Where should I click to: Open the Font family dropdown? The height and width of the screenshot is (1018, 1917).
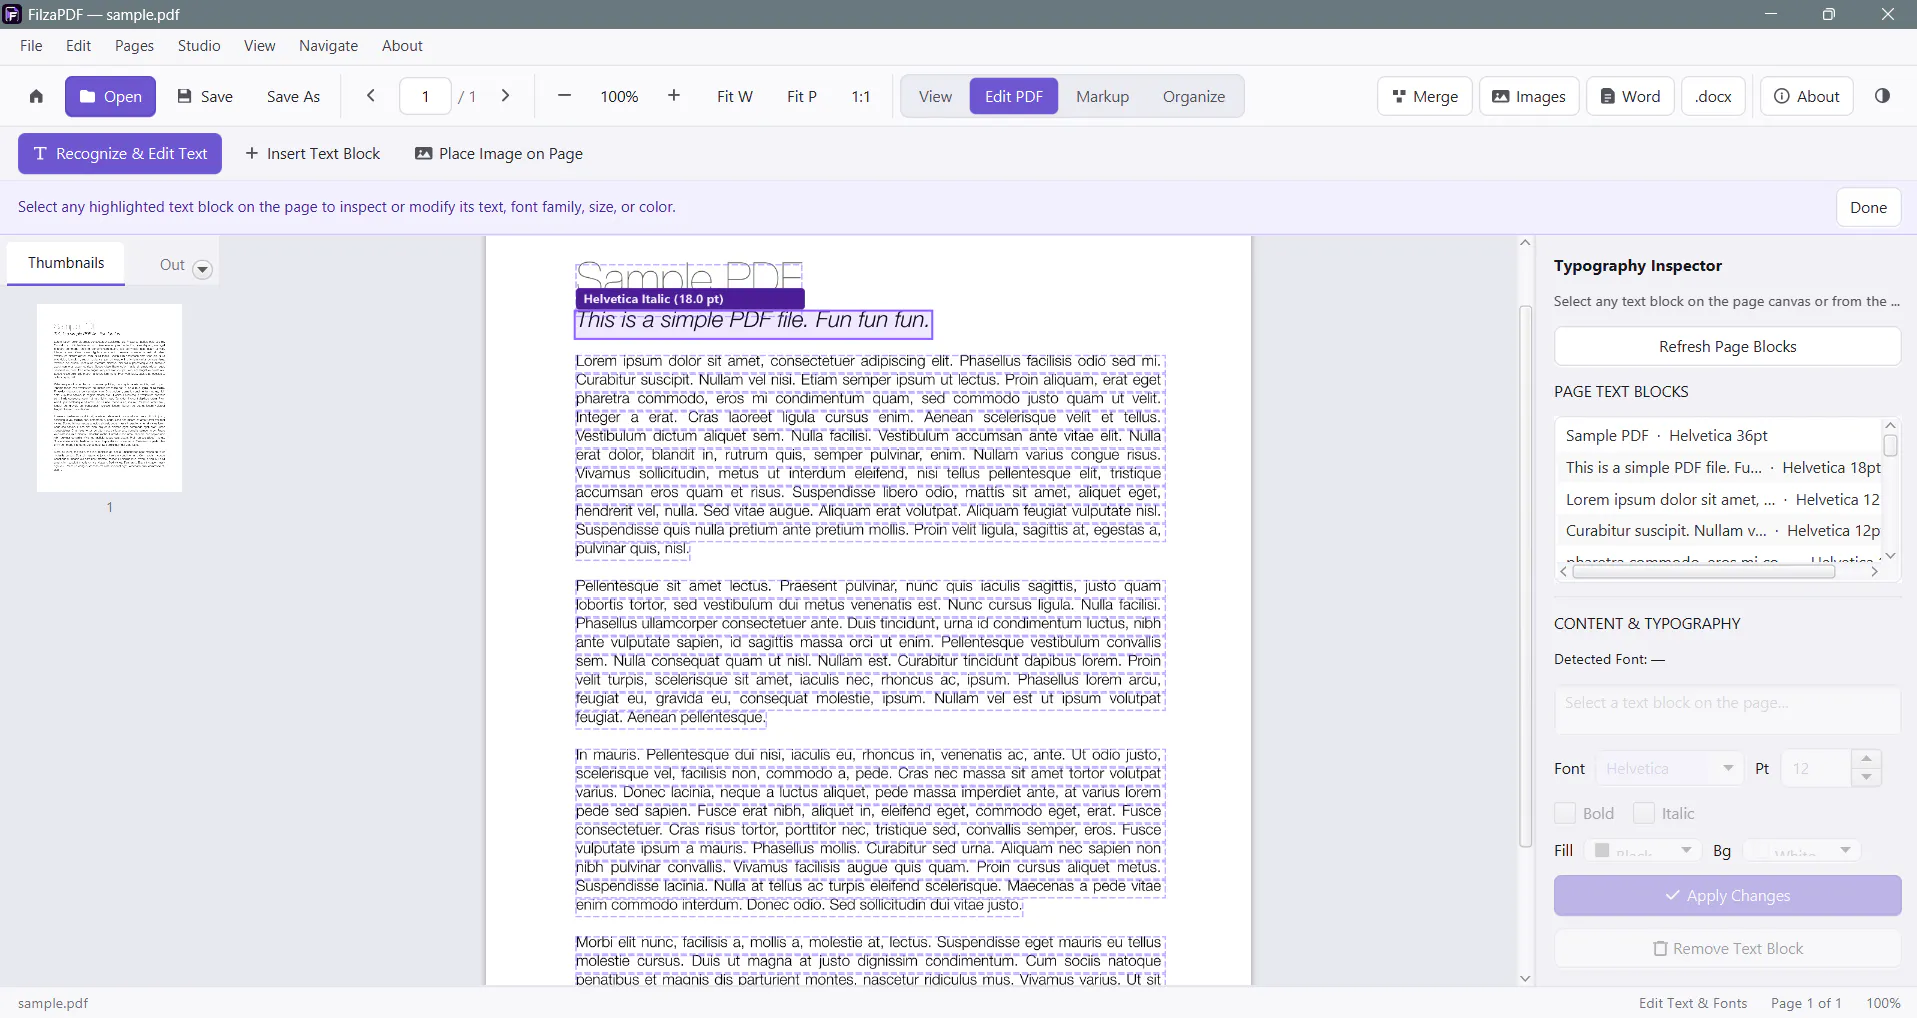coord(1669,768)
